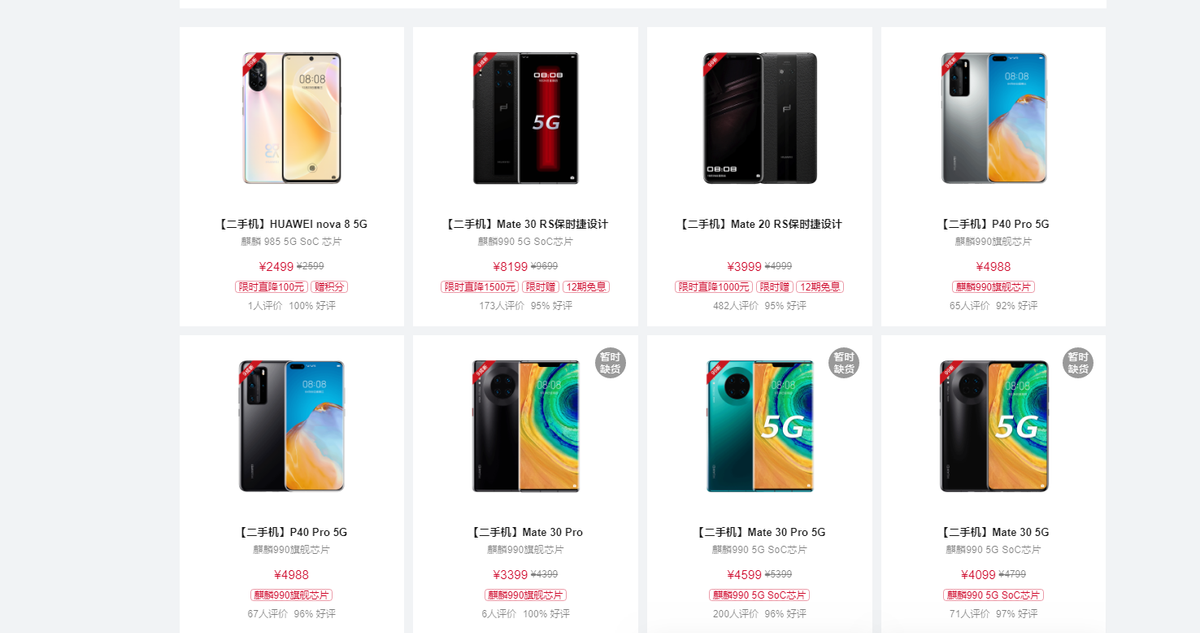Click the 12期免息 tag under Mate 20 RS
The width and height of the screenshot is (1200, 633).
click(x=820, y=287)
